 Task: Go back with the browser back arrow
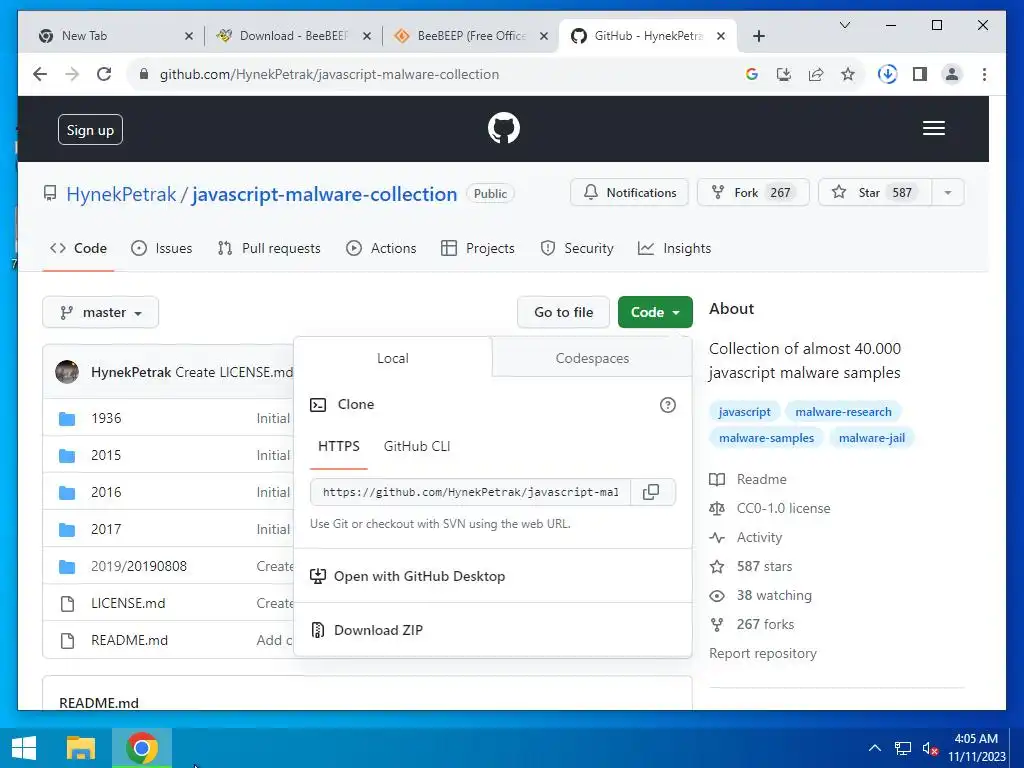40,74
